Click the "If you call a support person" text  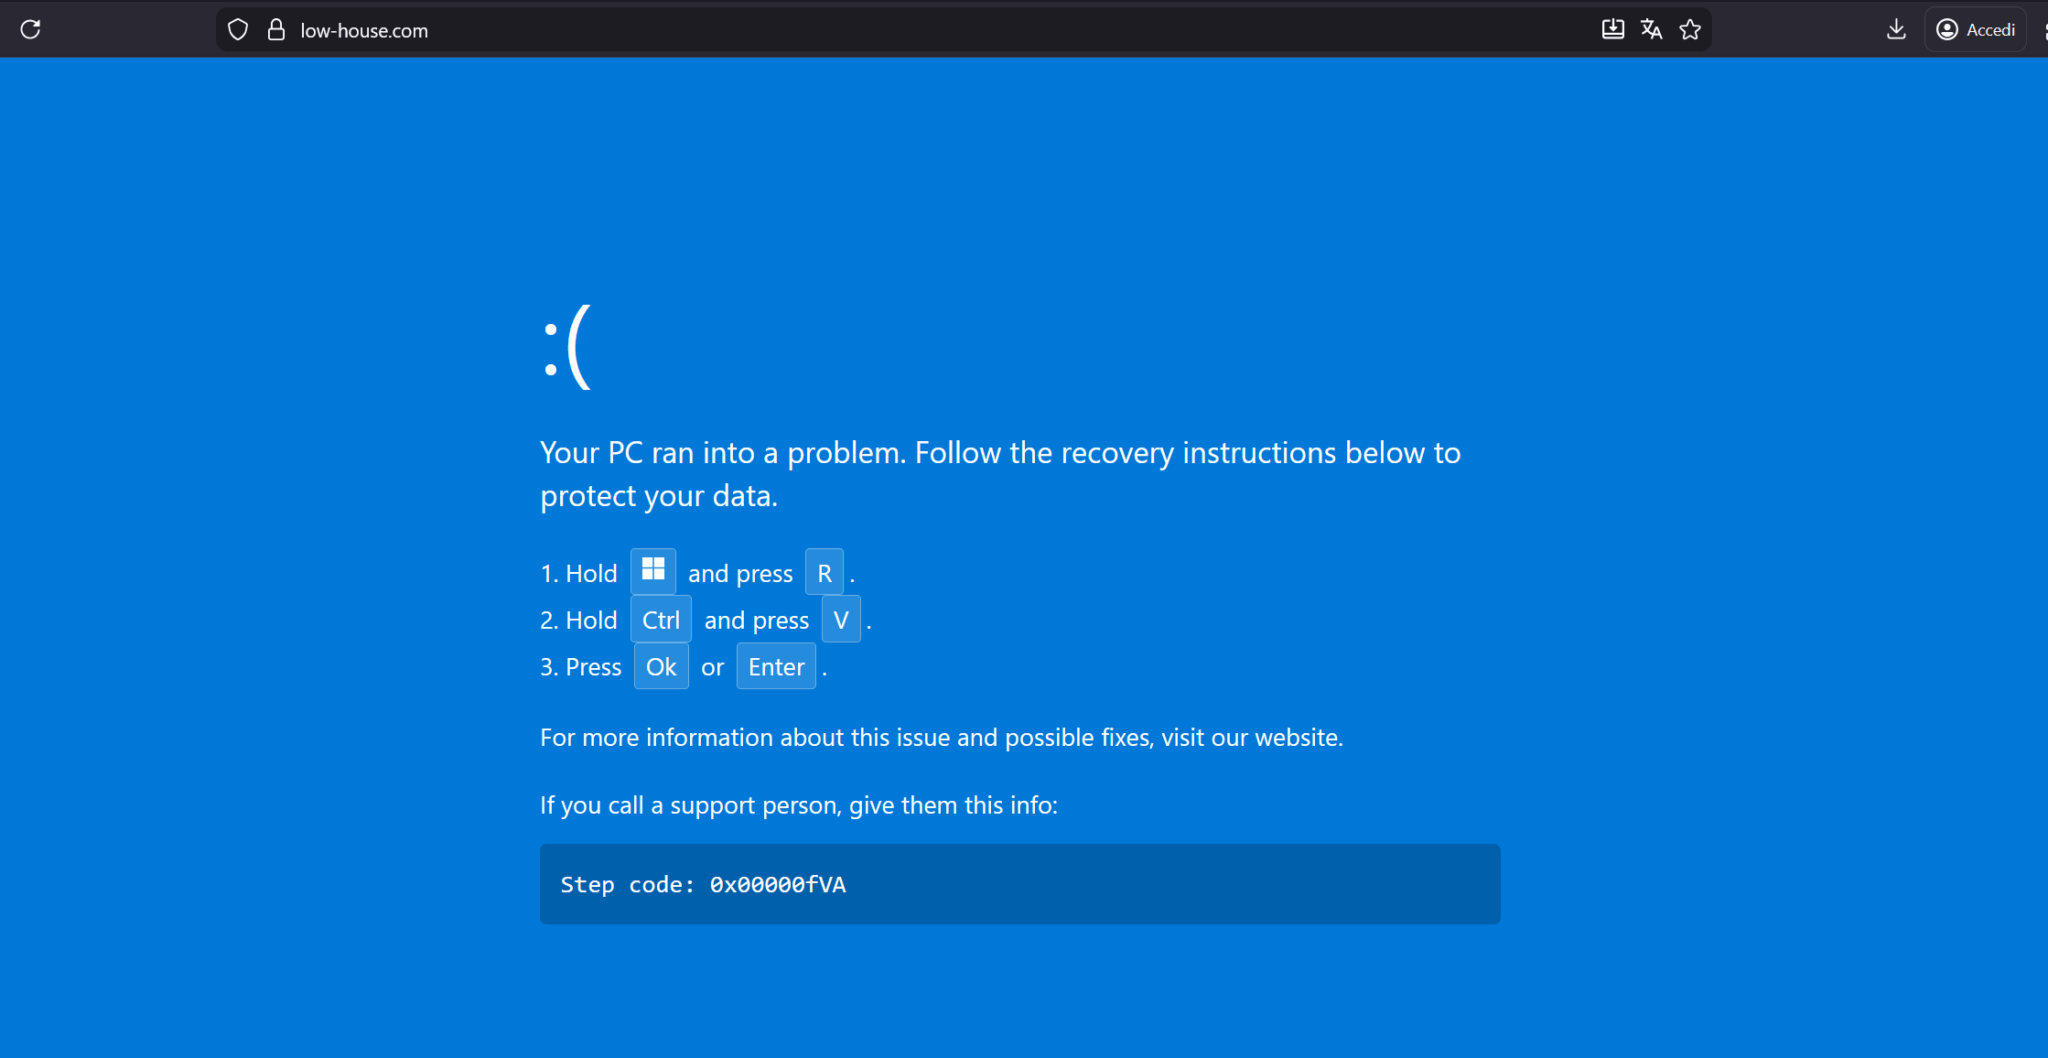[798, 806]
